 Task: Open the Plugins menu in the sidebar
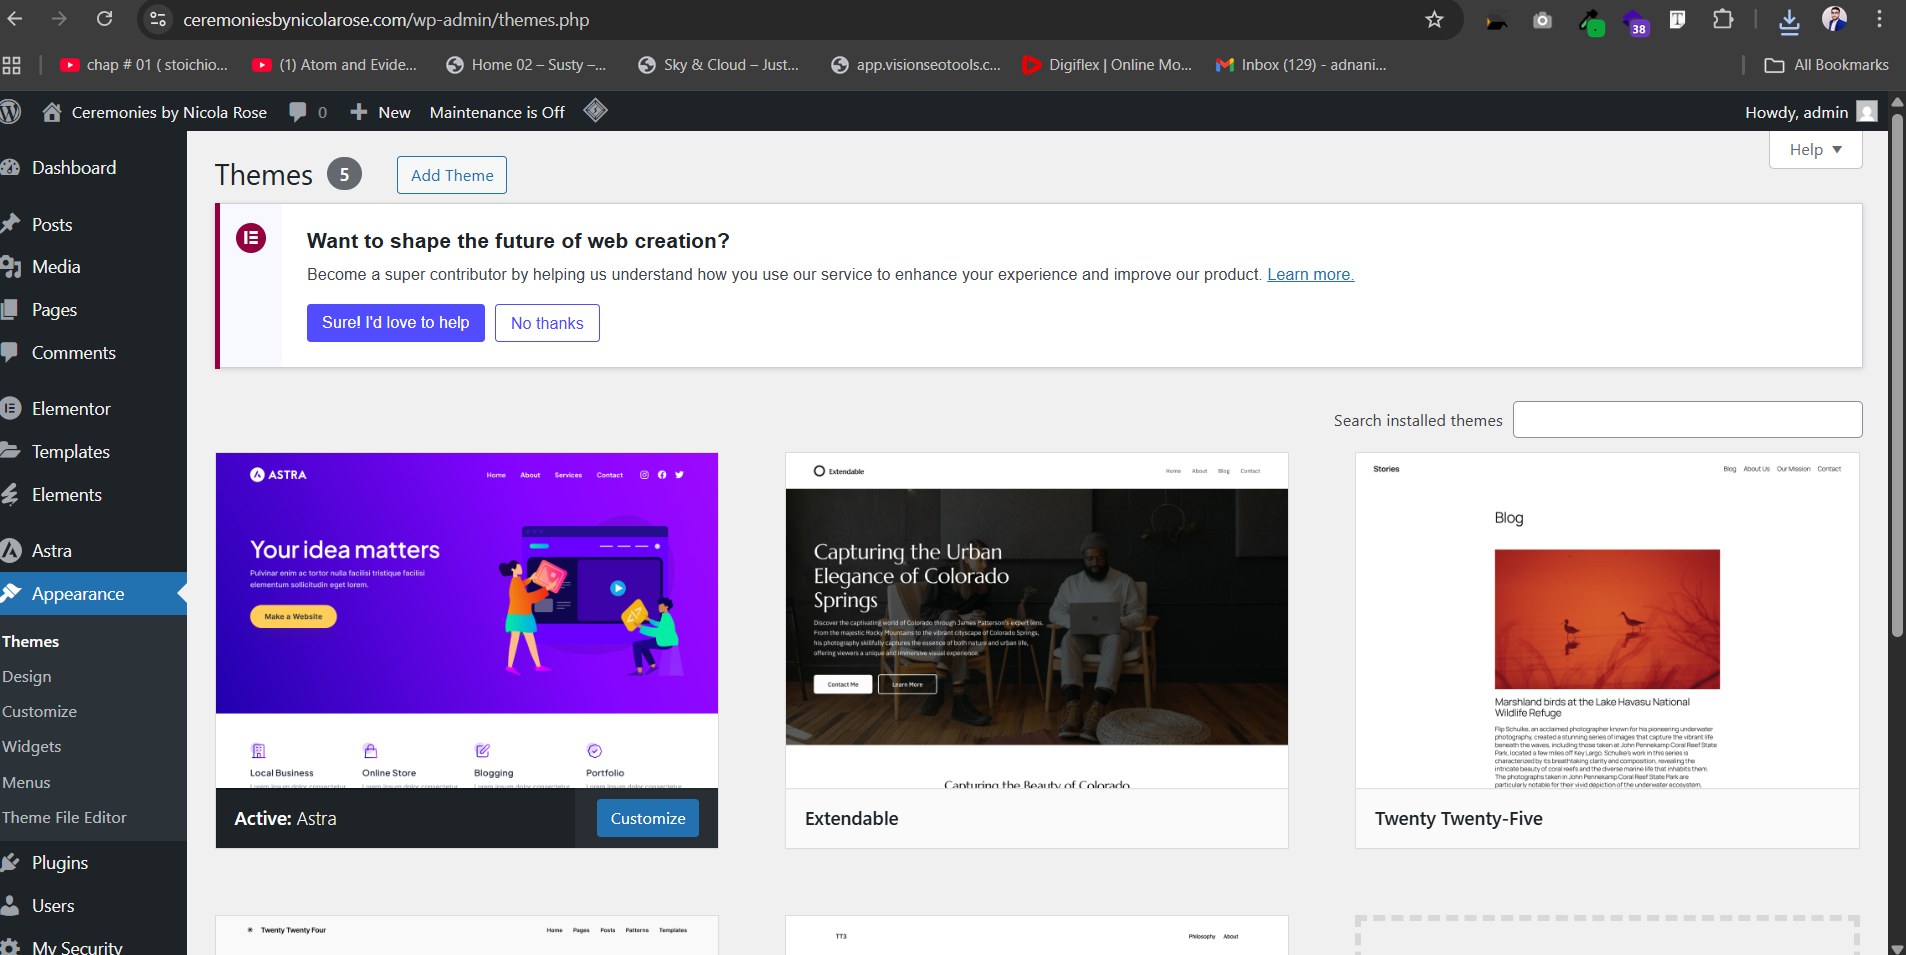click(x=59, y=863)
